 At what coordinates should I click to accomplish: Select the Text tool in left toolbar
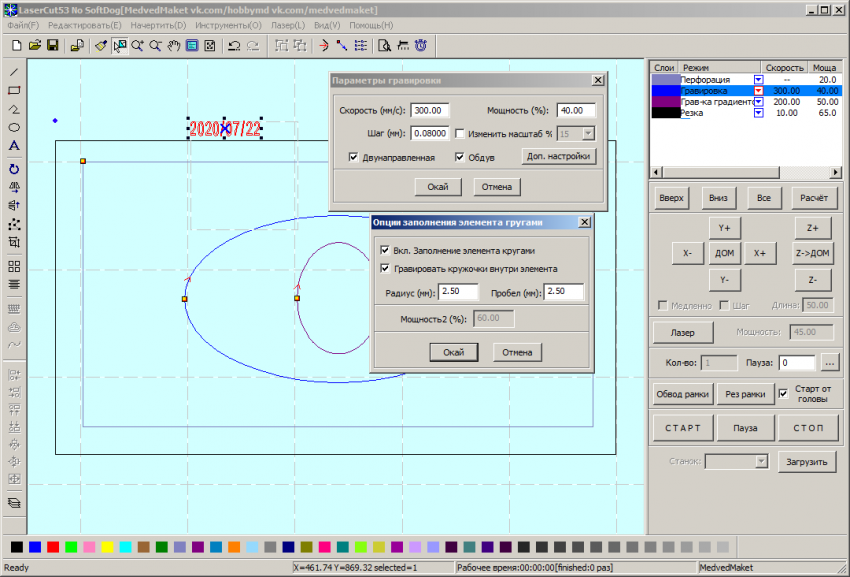click(x=14, y=146)
